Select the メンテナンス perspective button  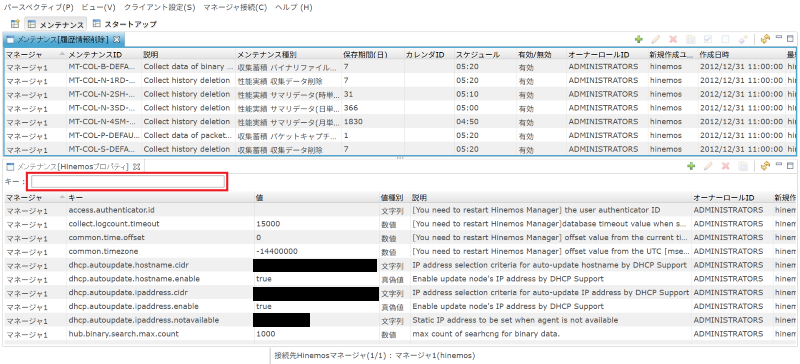tap(56, 23)
